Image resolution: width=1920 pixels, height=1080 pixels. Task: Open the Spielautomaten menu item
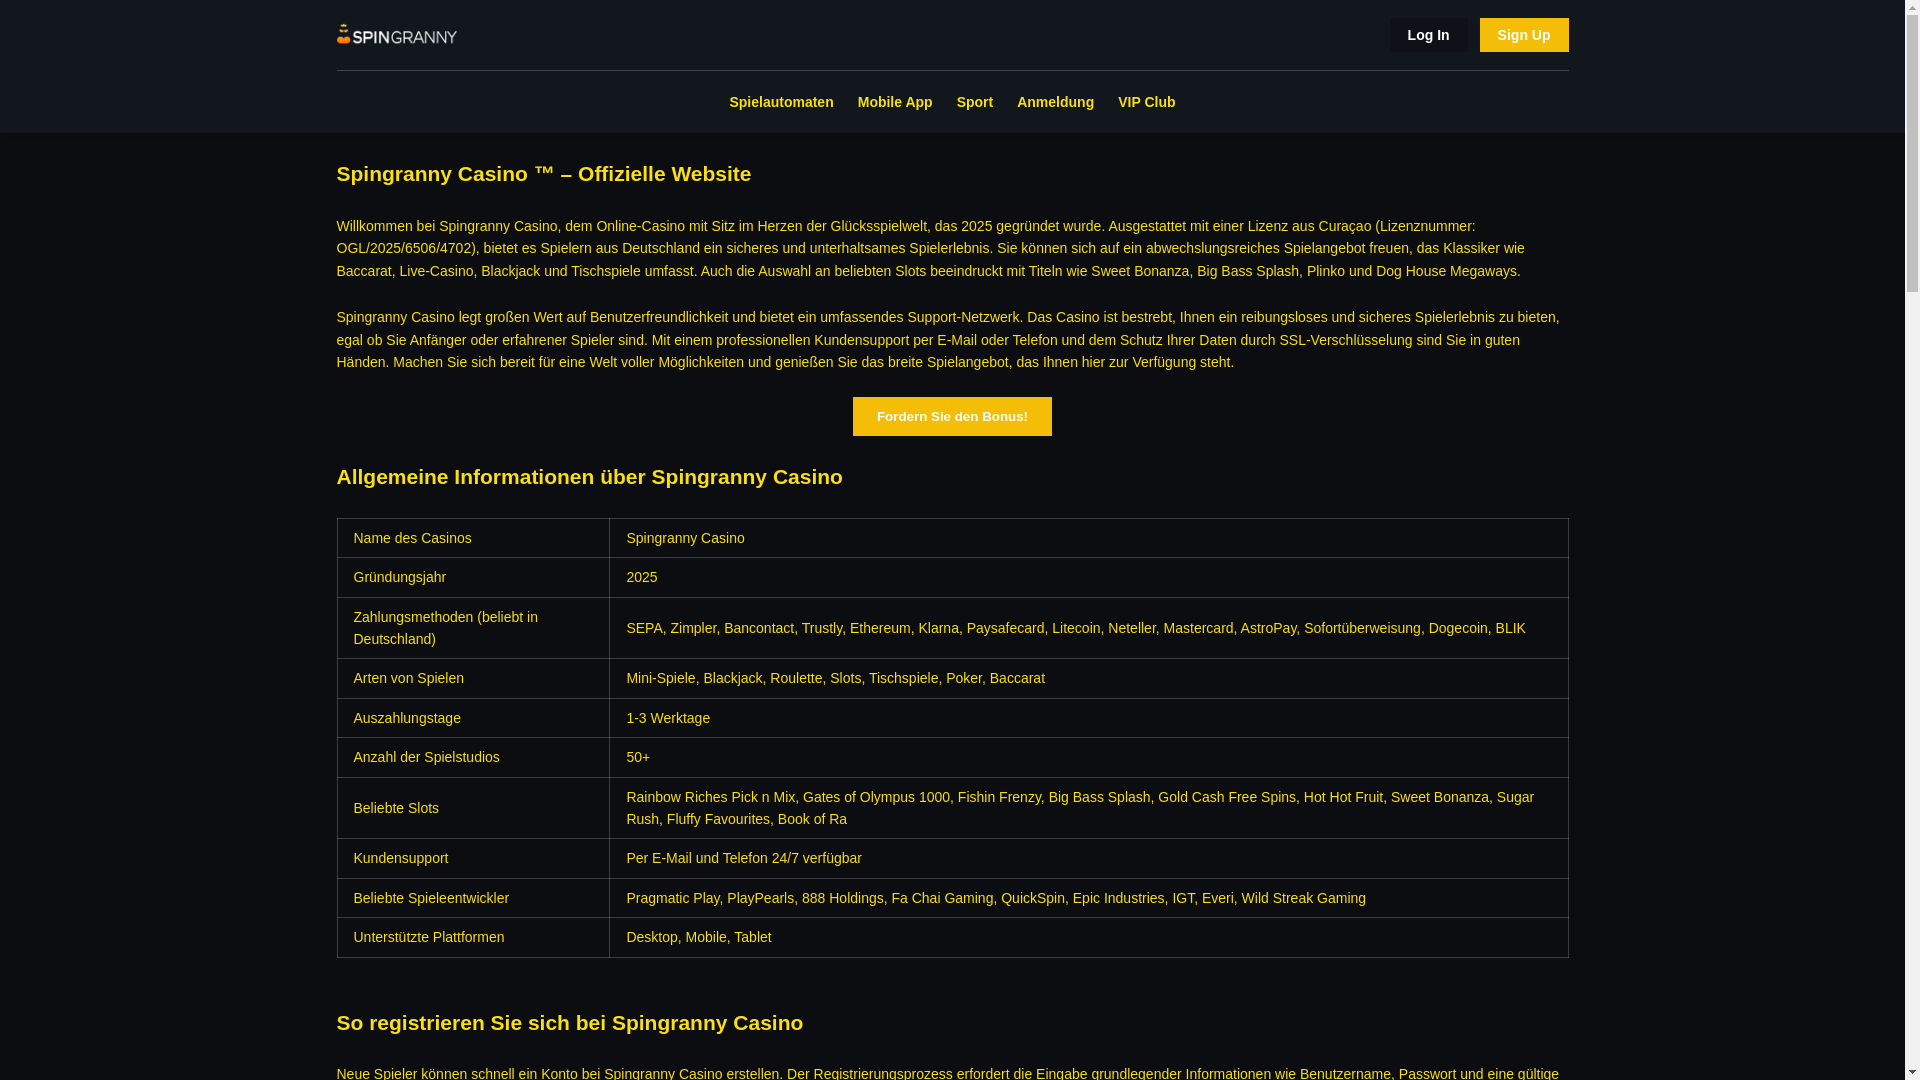tap(781, 102)
